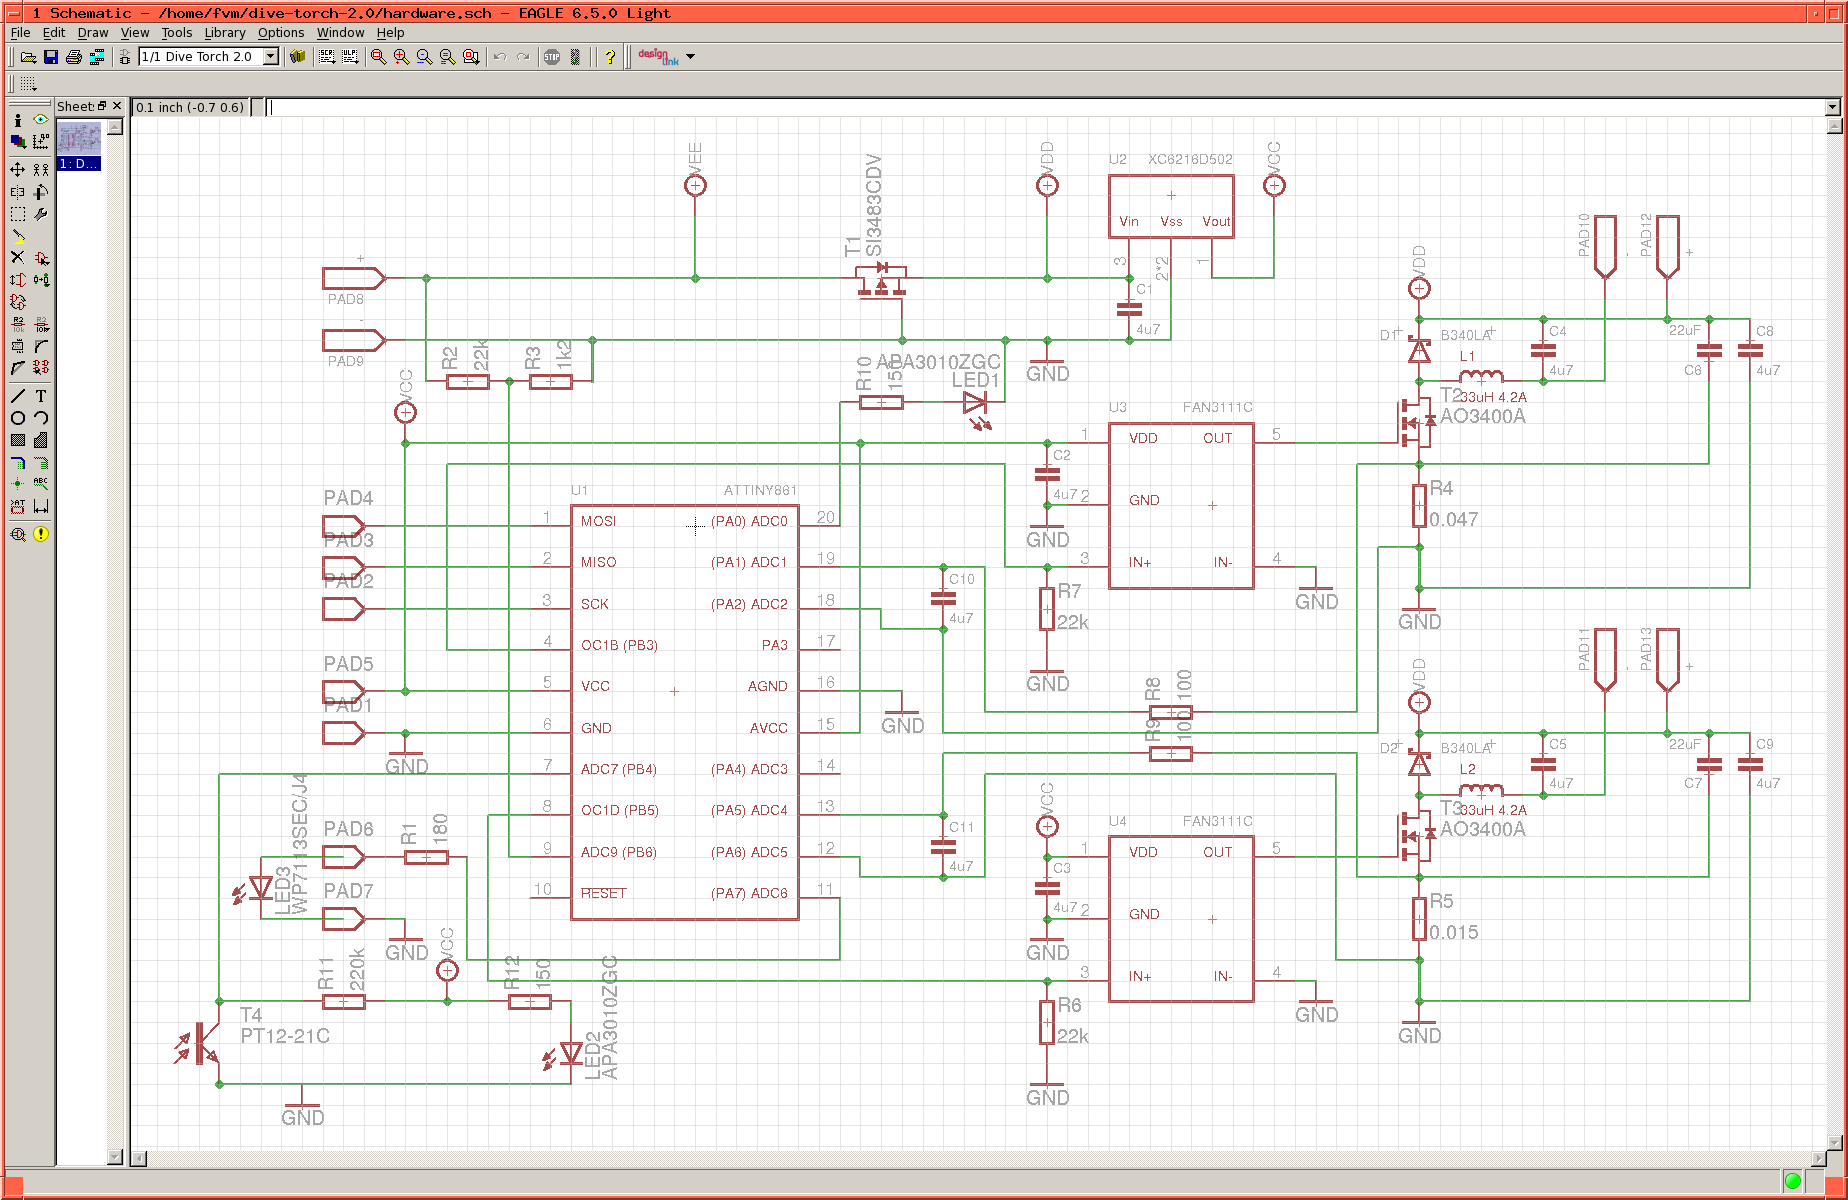The height and width of the screenshot is (1200, 1848).
Task: Open the Edit menu
Action: (x=54, y=32)
